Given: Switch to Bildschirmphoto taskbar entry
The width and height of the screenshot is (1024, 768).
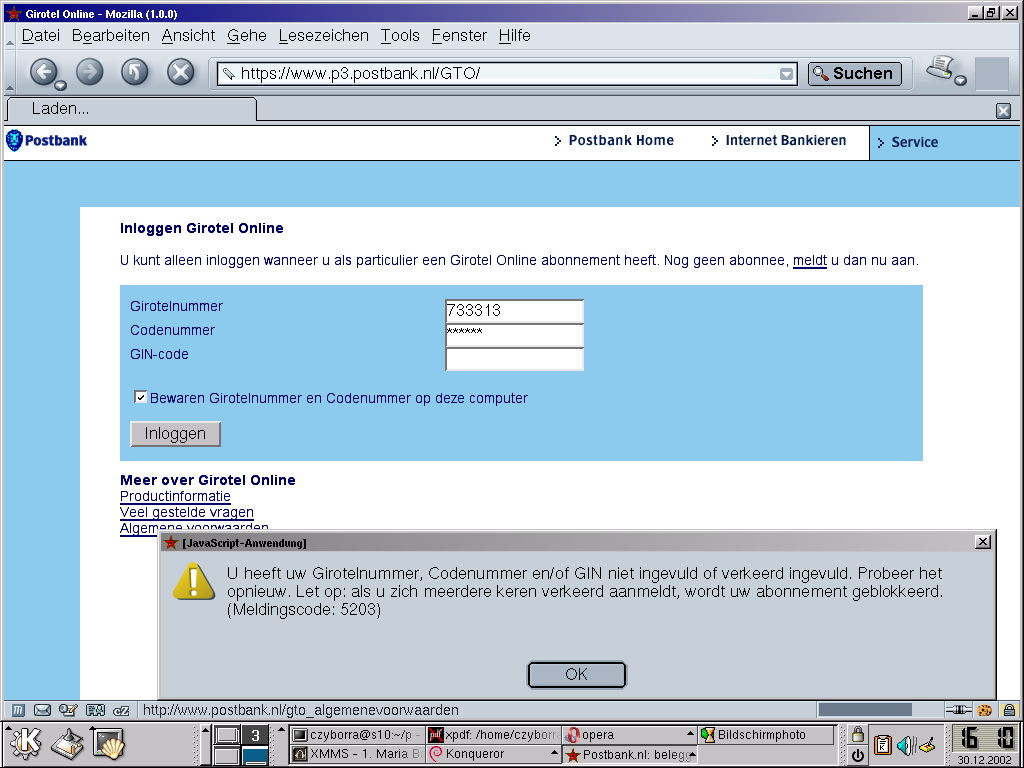Looking at the screenshot, I should [766, 735].
